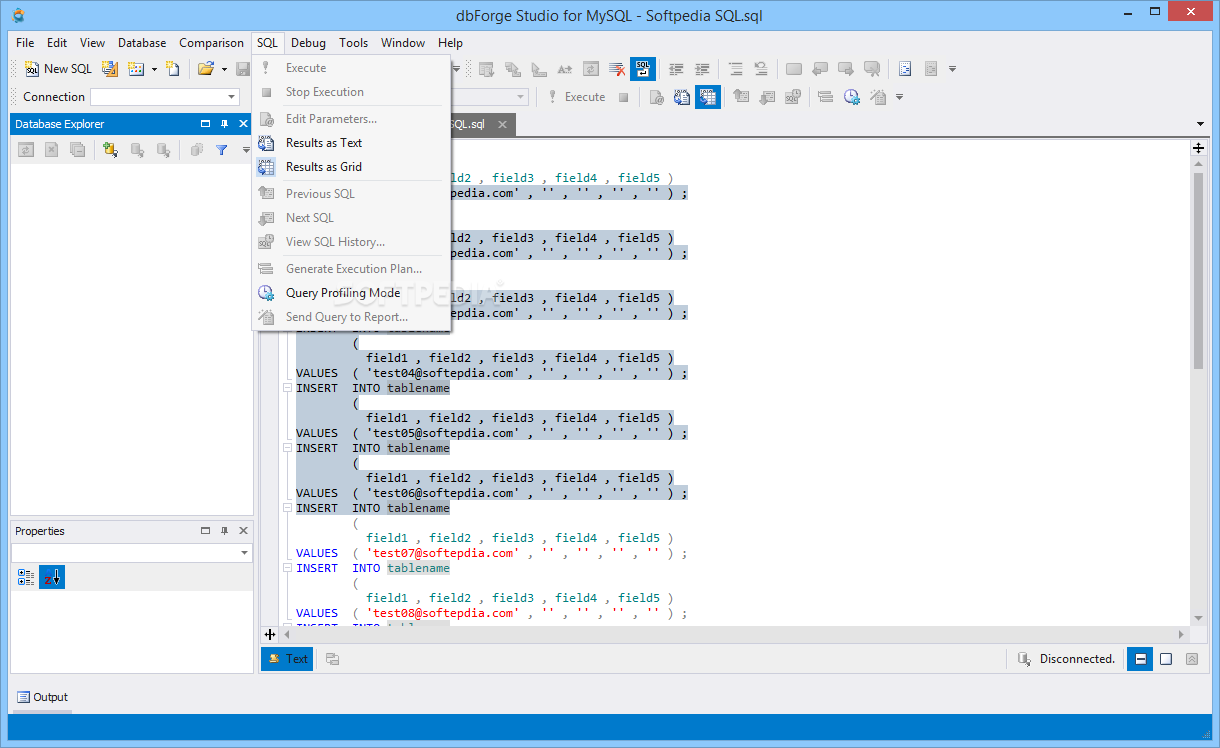Collapse the test06 INSERT statement
Image resolution: width=1220 pixels, height=748 pixels.
pos(287,448)
